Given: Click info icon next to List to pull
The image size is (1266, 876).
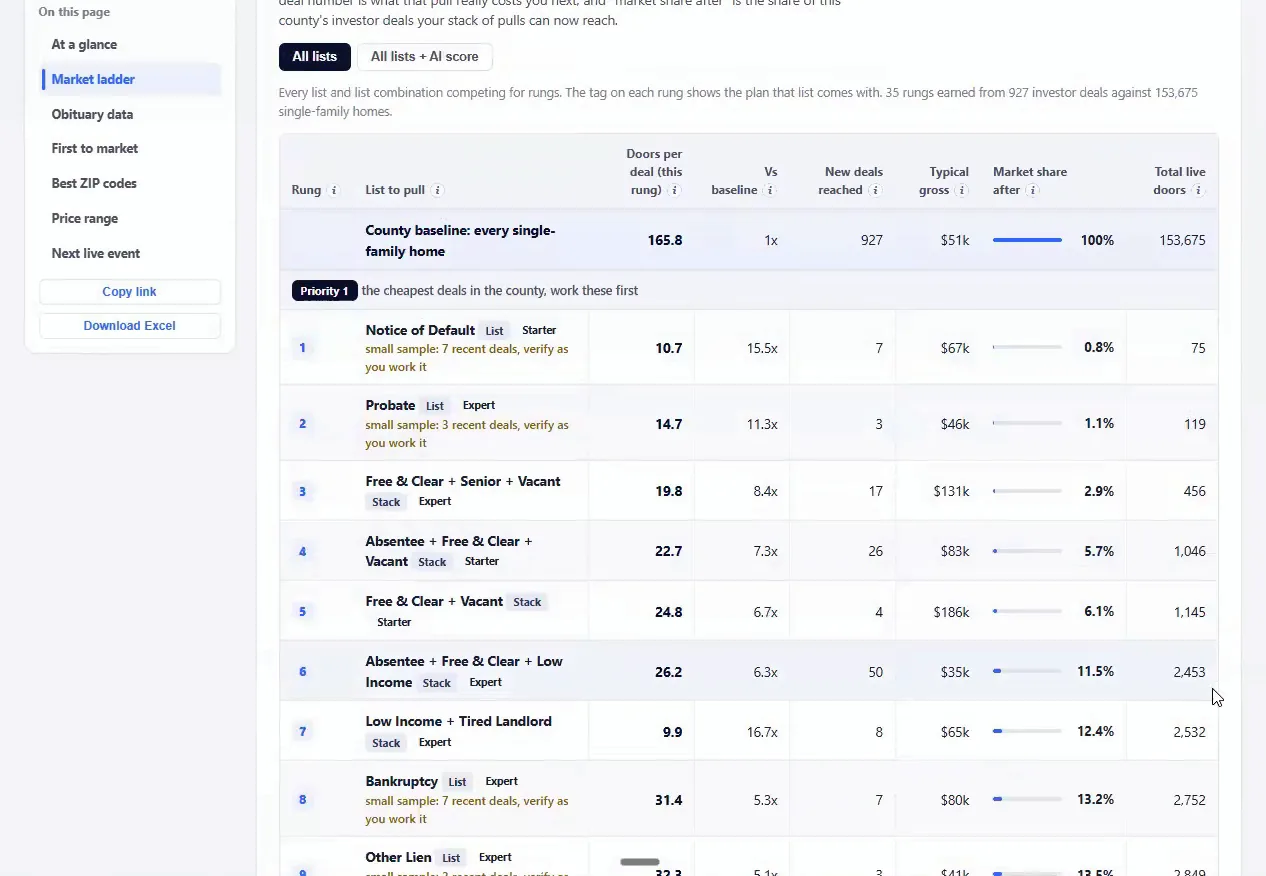Looking at the screenshot, I should (438, 190).
